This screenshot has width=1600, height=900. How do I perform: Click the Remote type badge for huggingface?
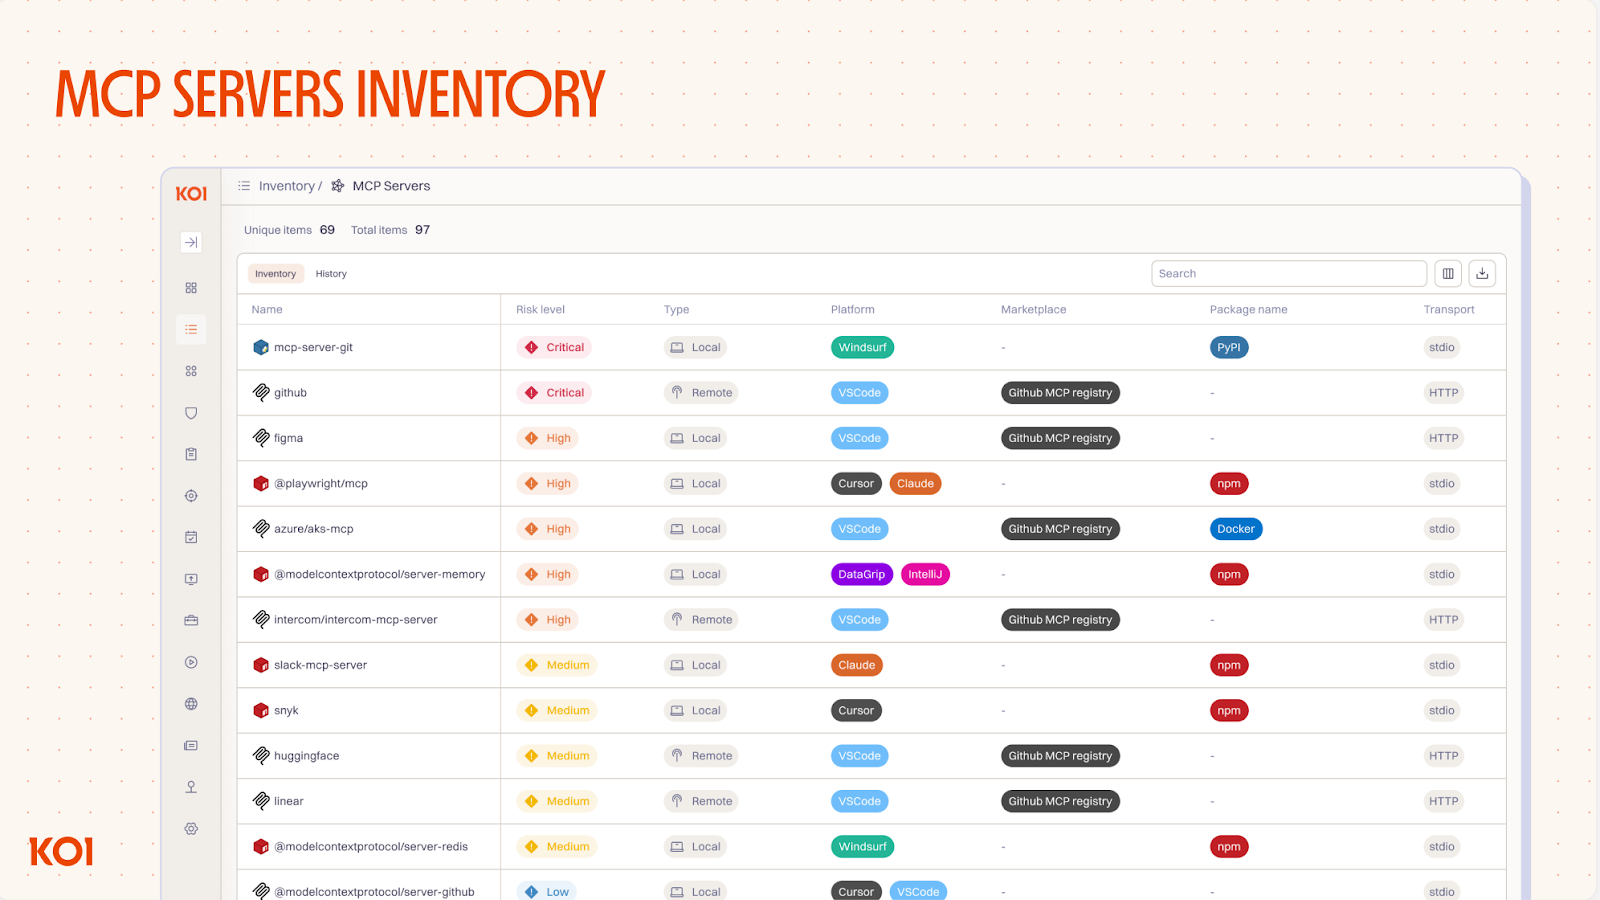[701, 756]
